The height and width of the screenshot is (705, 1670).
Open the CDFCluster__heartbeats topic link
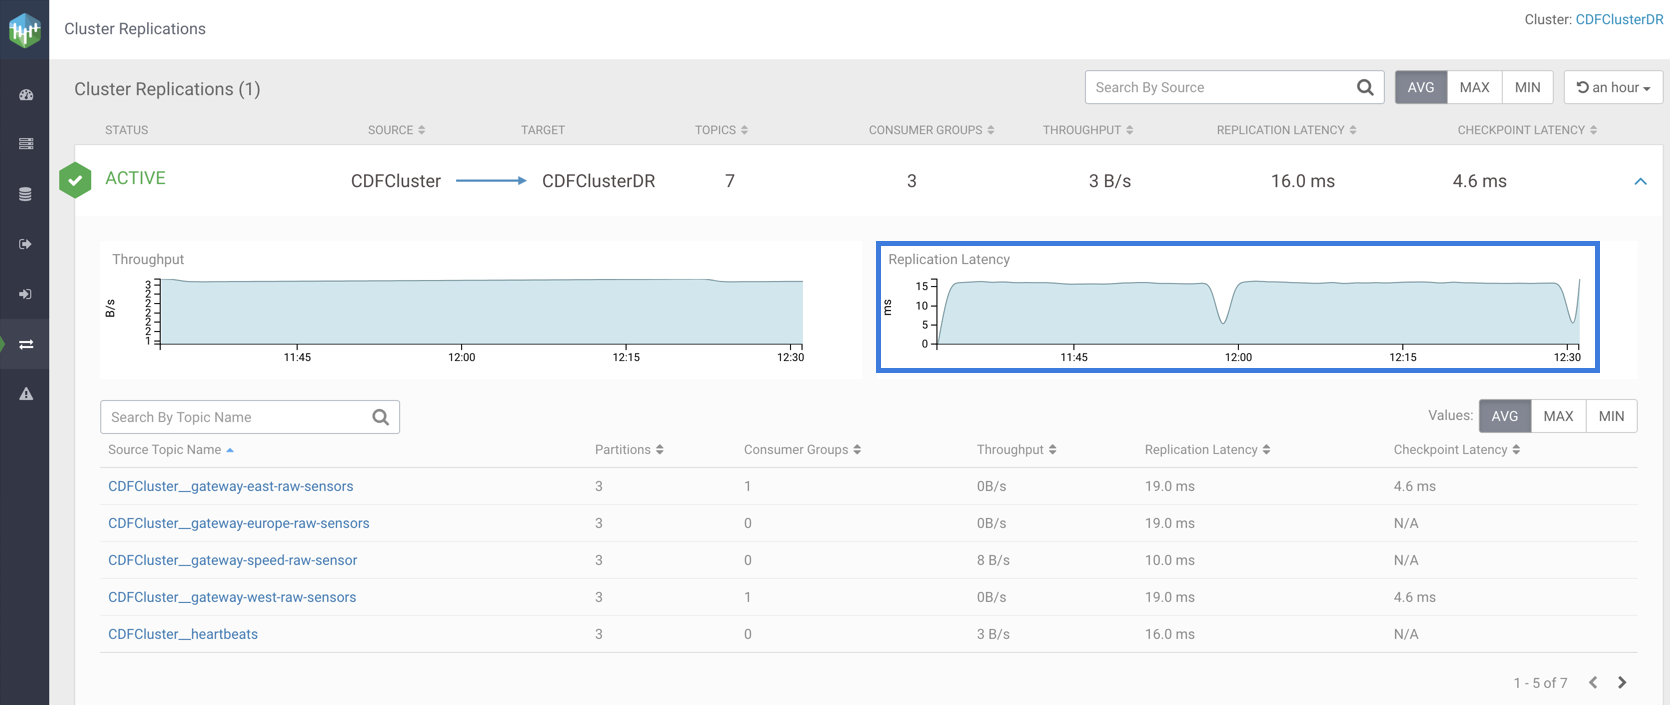(x=183, y=634)
